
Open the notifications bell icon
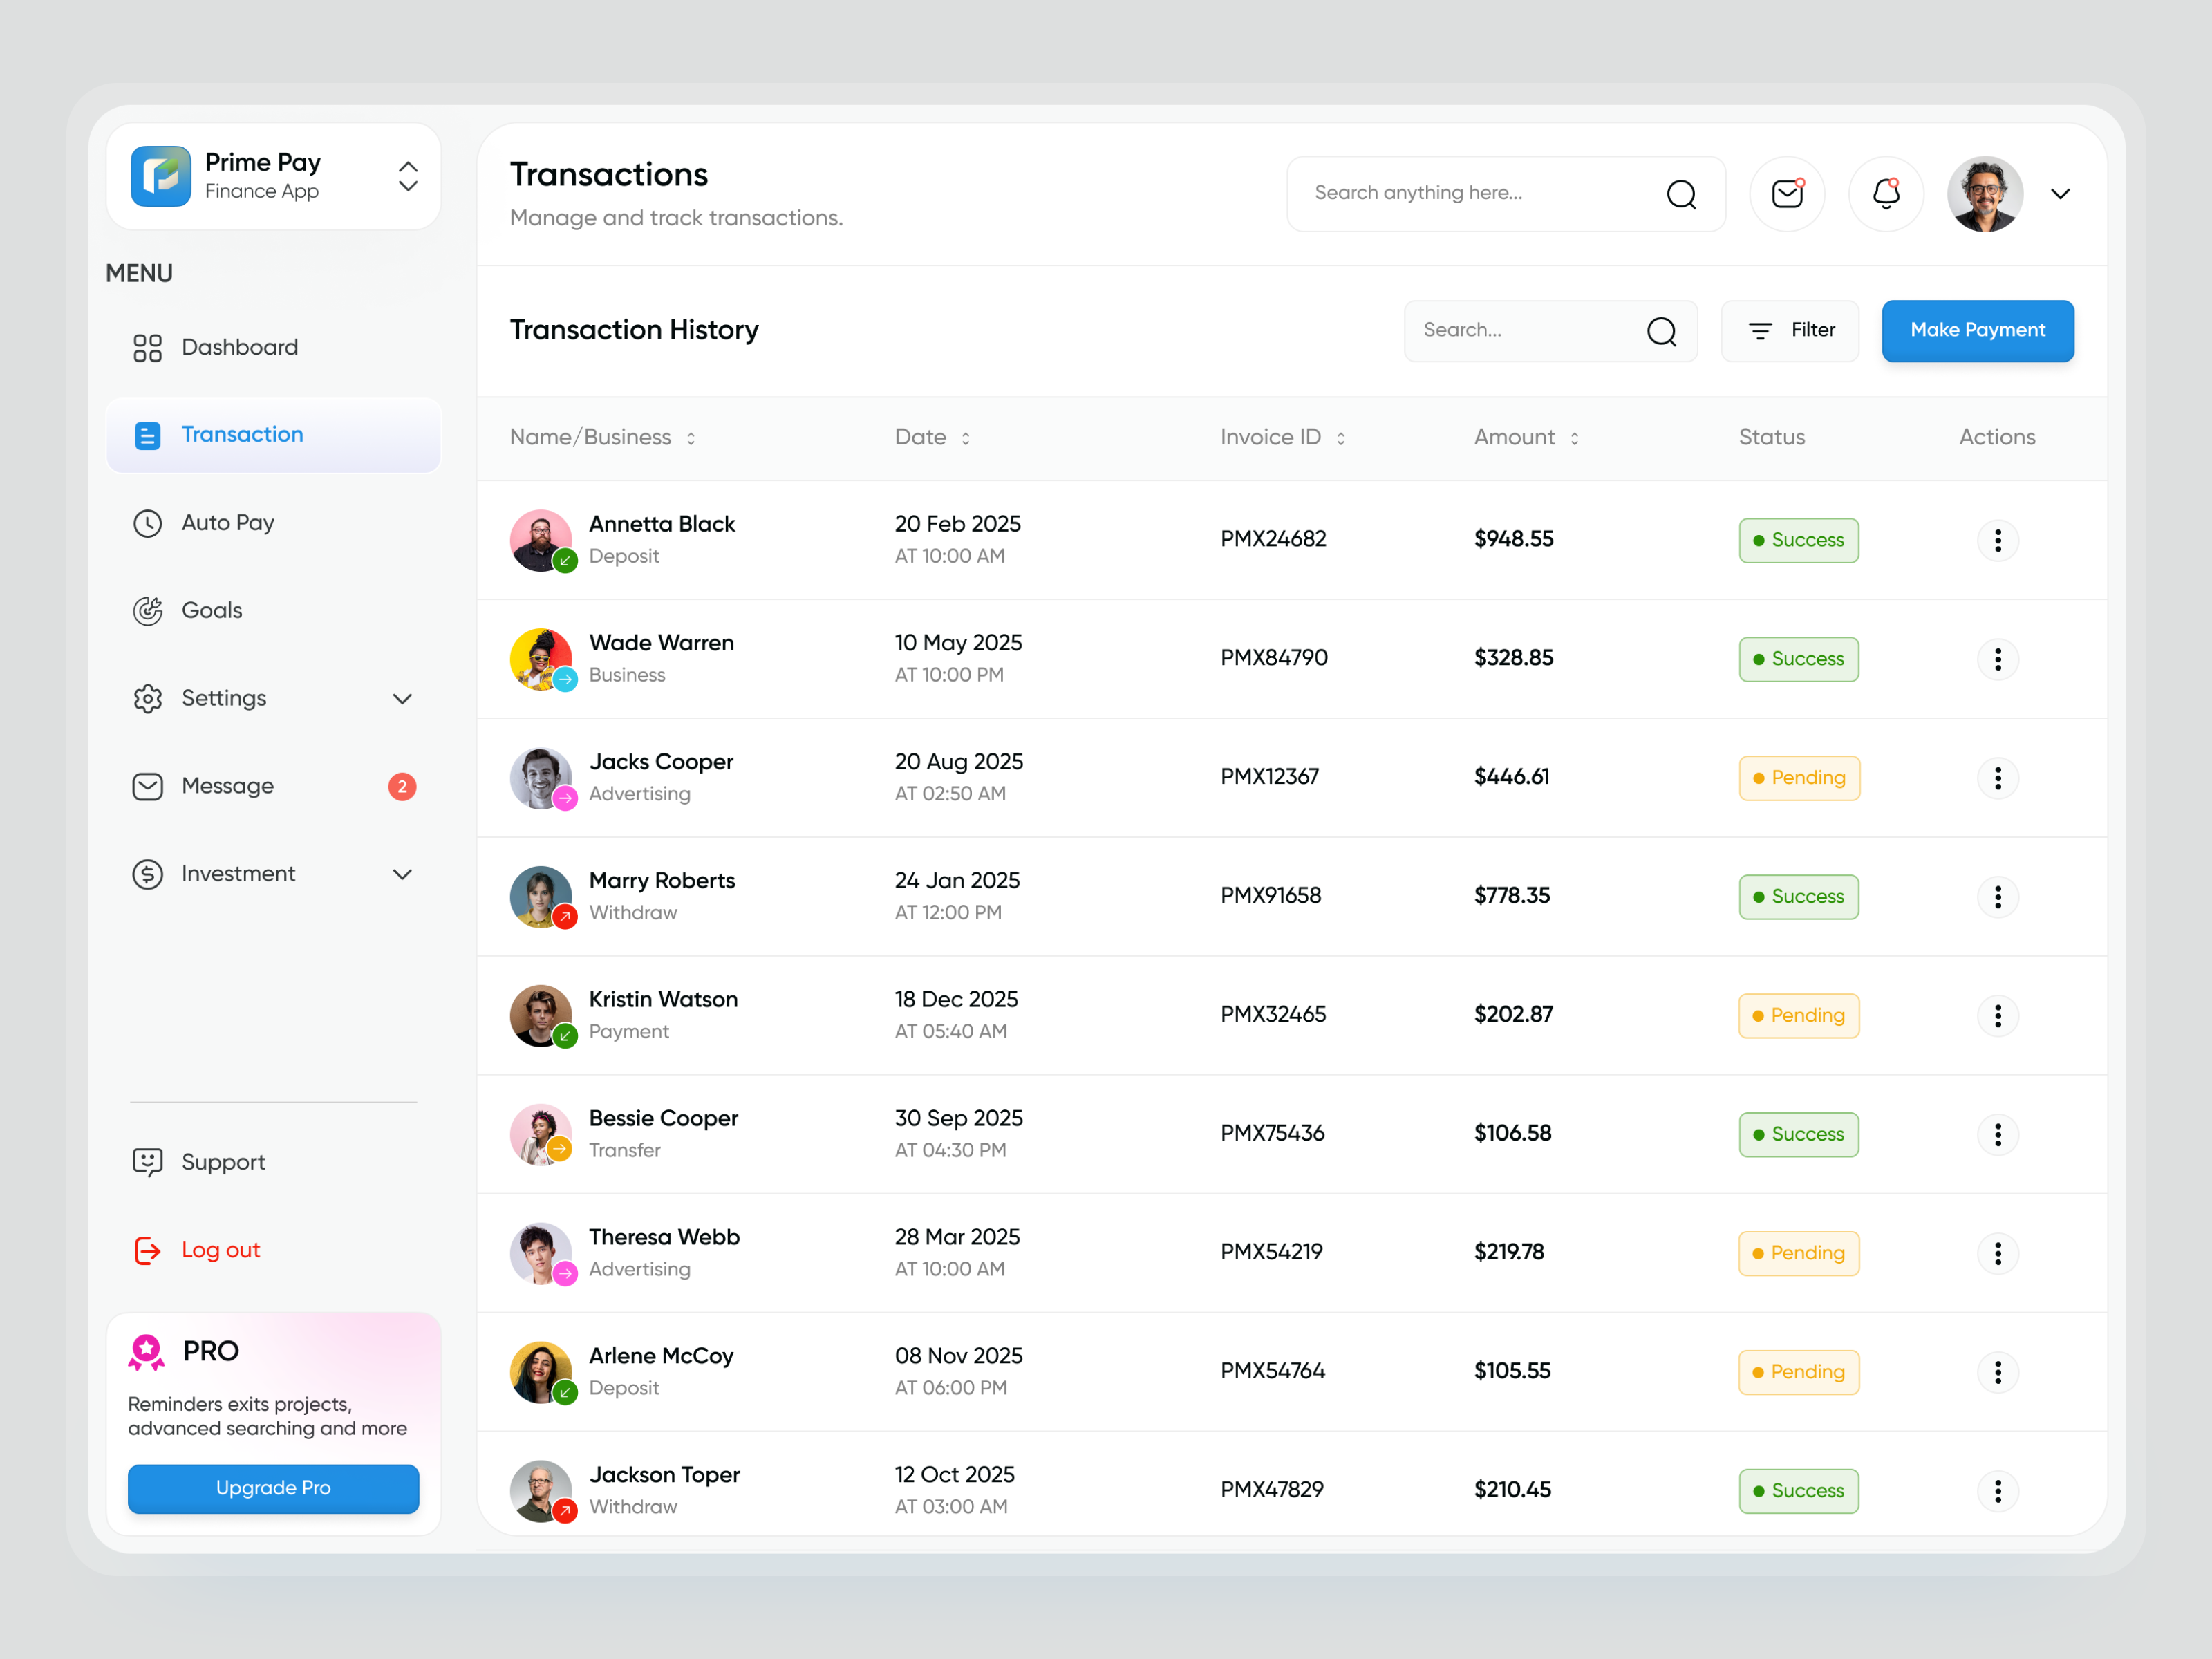[1885, 193]
